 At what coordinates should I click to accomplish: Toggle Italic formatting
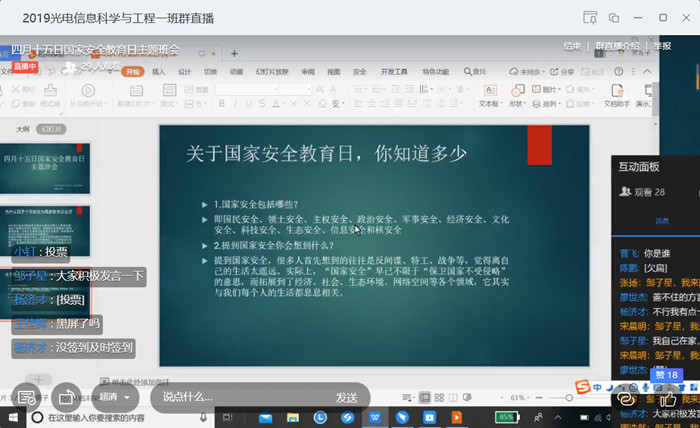(235, 104)
